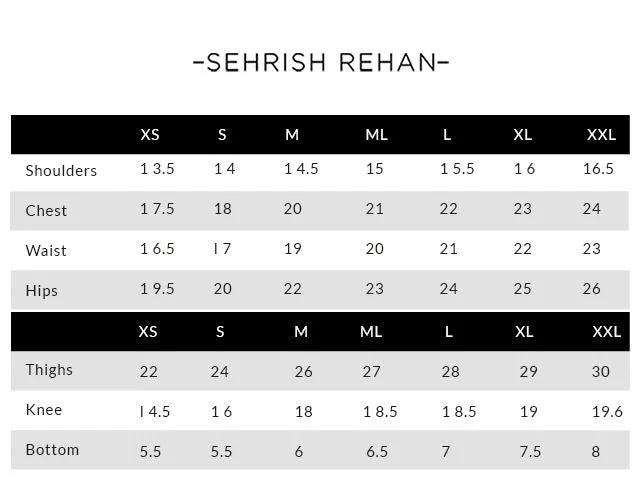Image resolution: width=641 pixels, height=479 pixels.
Task: Click the XXL header in the upper table
Action: pyautogui.click(x=601, y=135)
